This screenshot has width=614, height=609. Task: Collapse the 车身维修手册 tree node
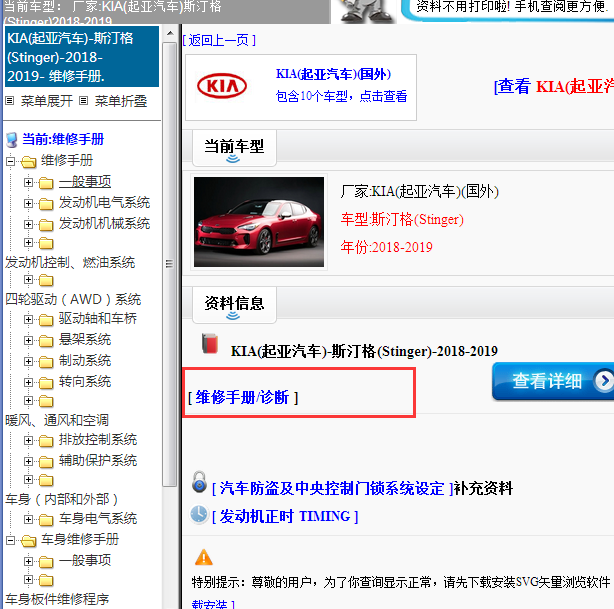pos(11,541)
